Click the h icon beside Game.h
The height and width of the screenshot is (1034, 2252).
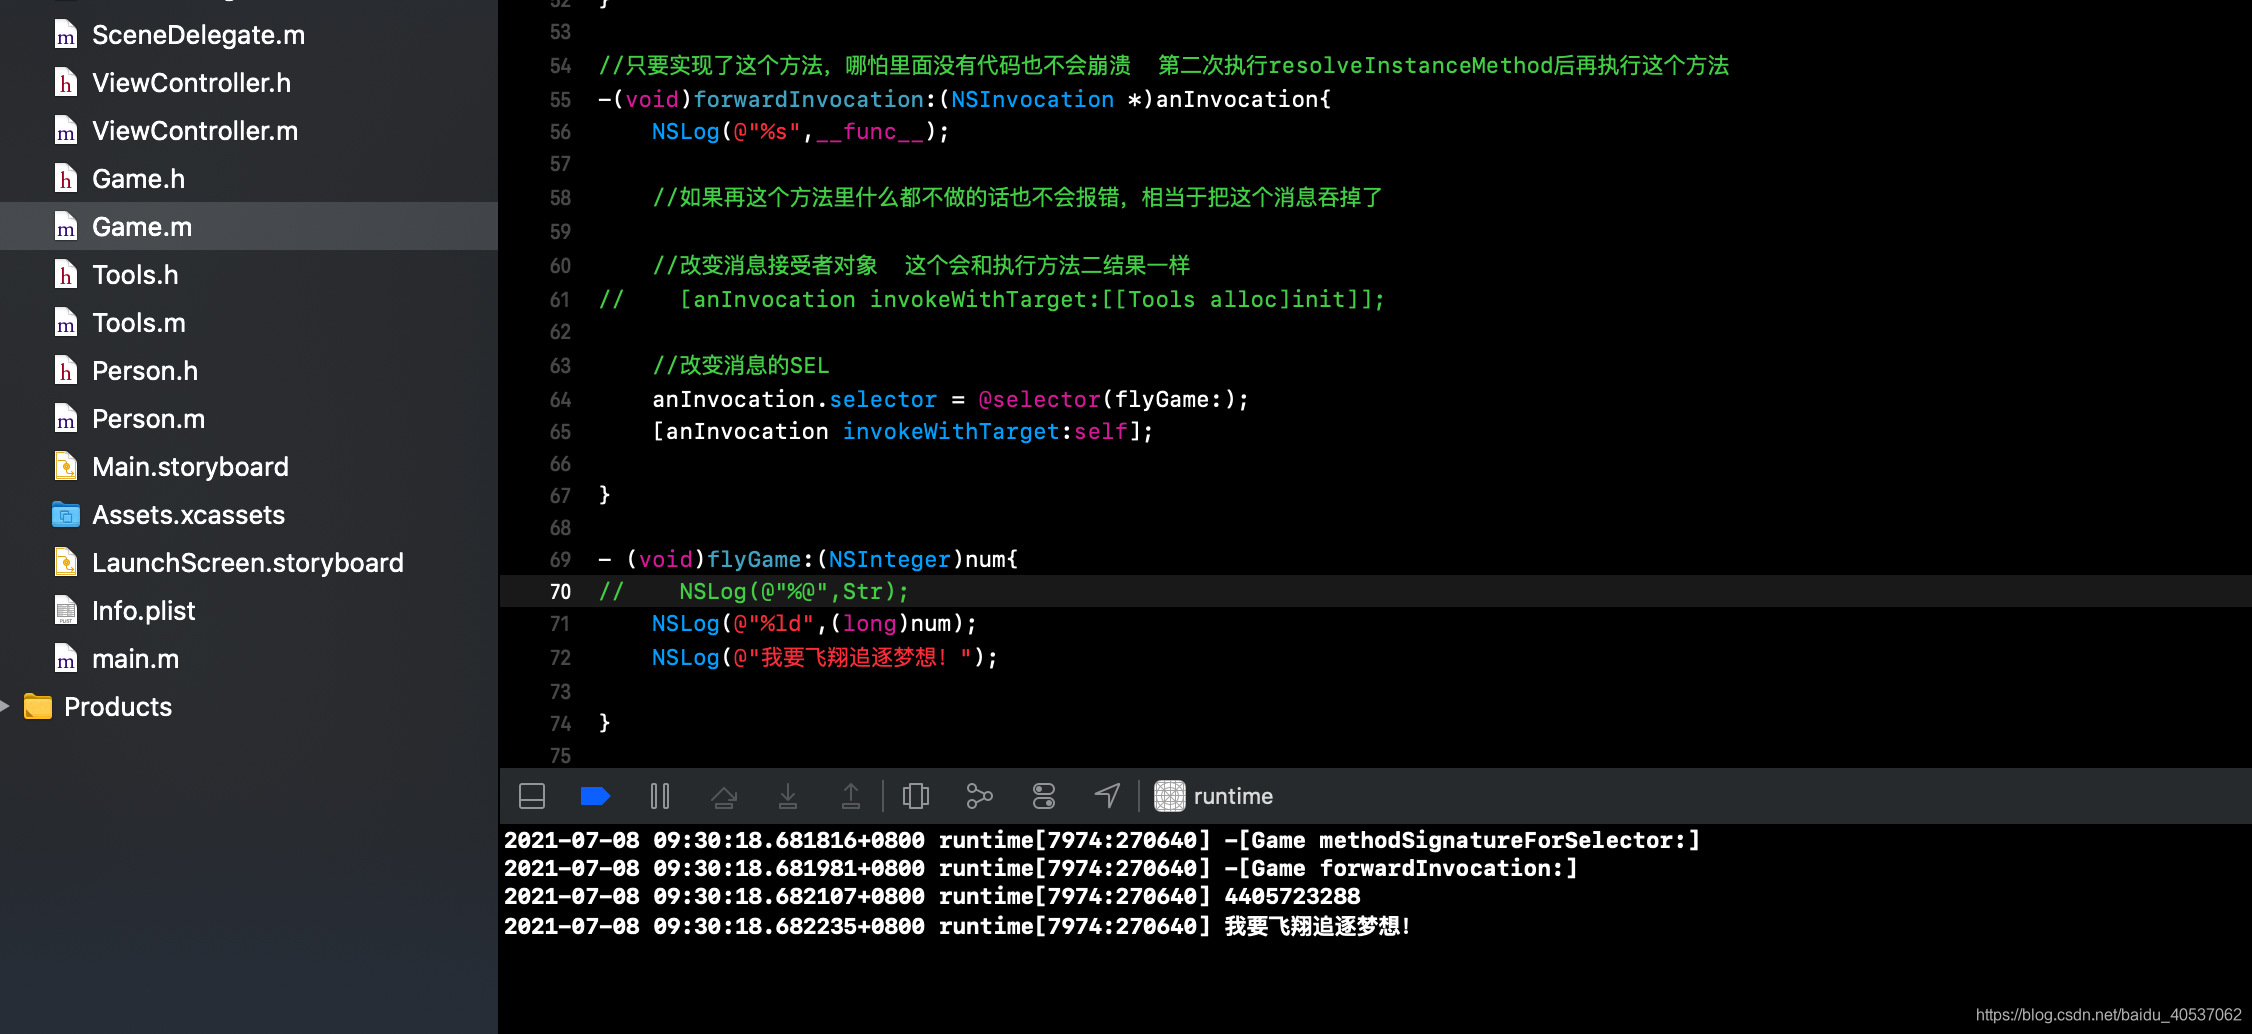click(x=66, y=179)
